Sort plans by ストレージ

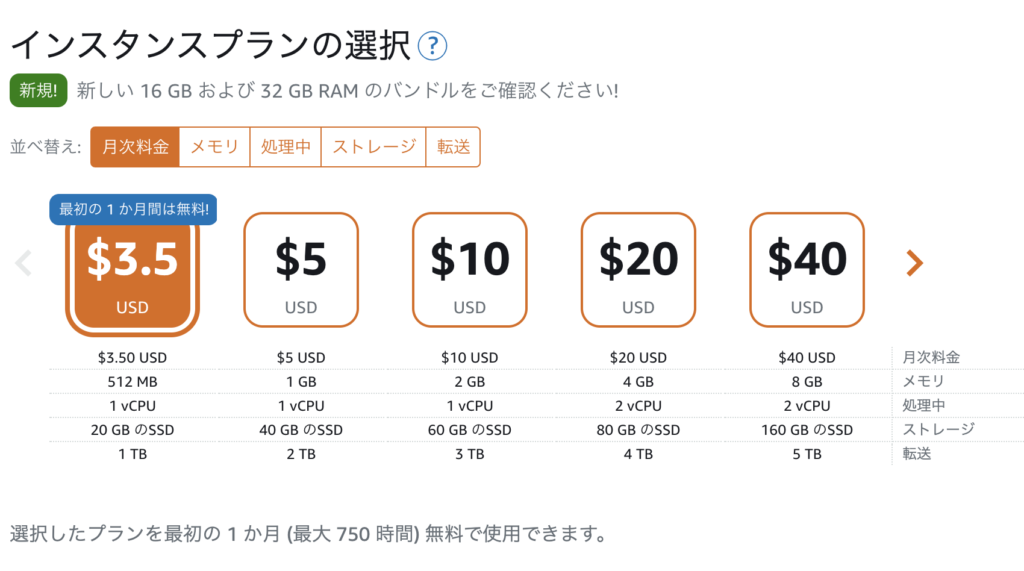374,147
